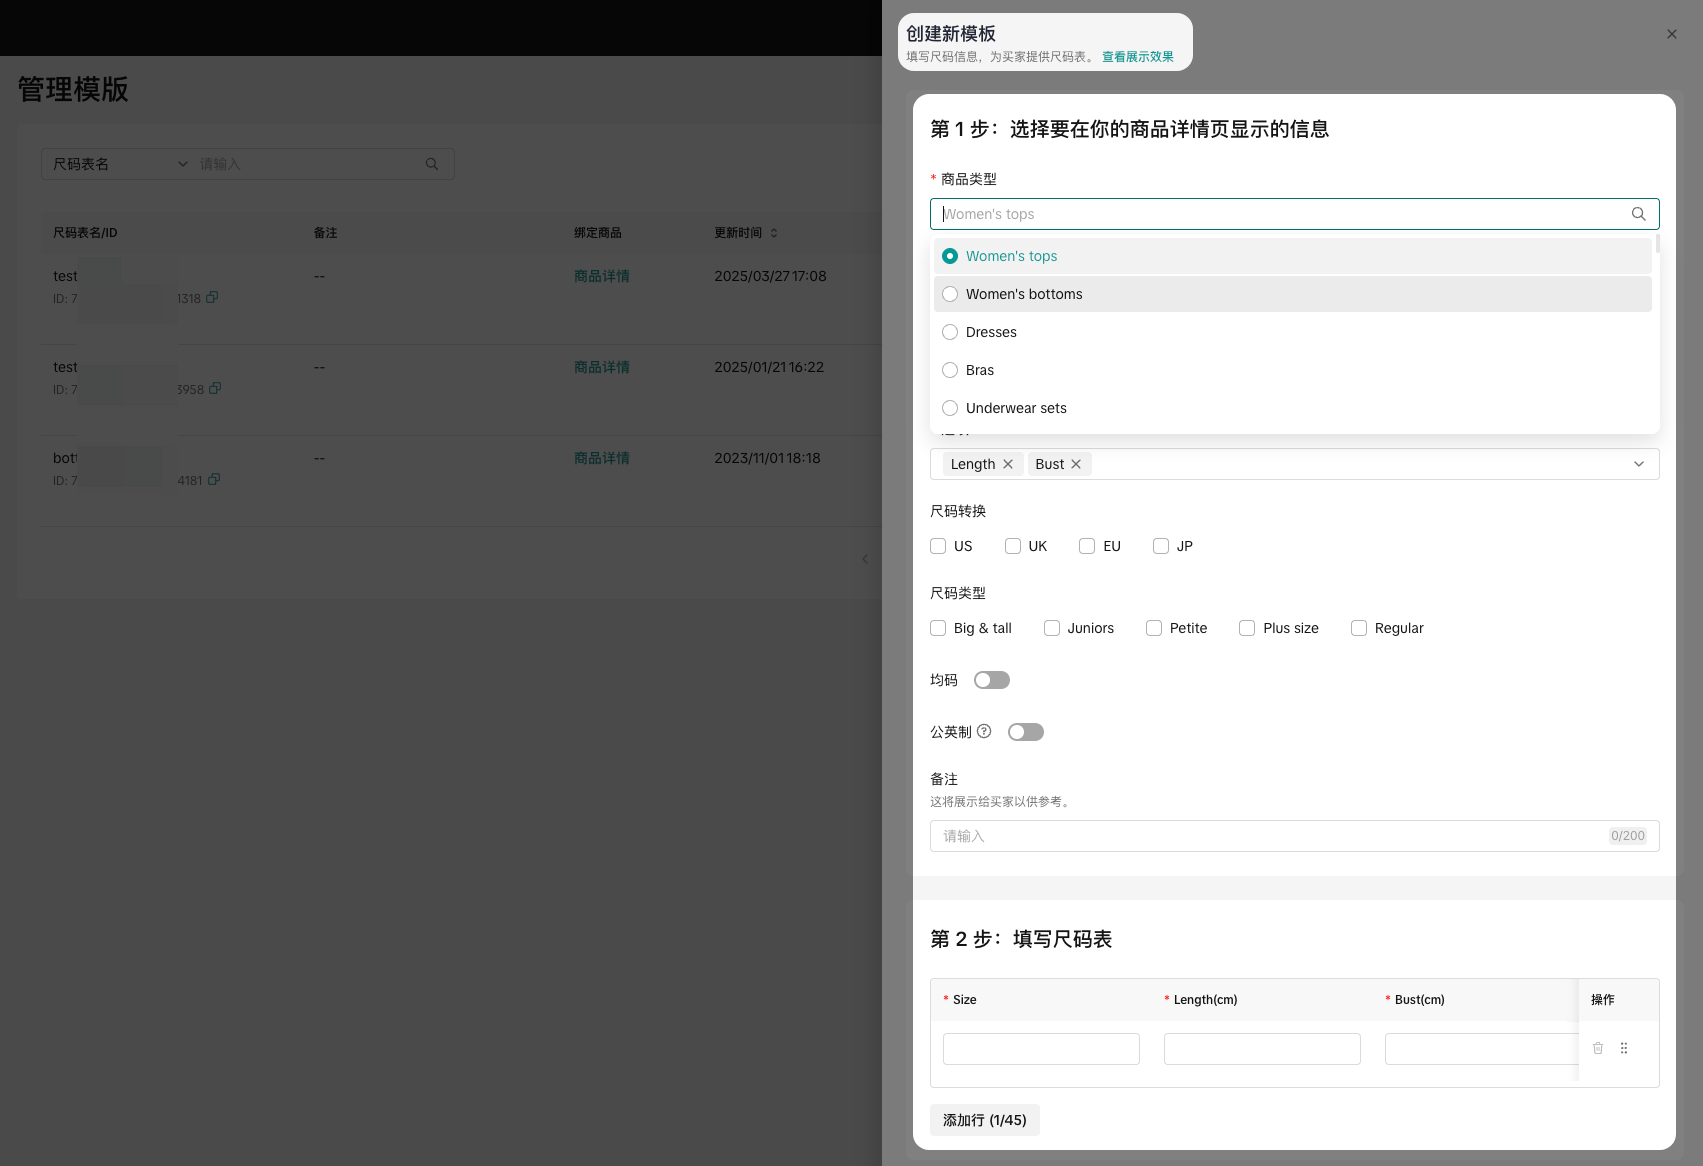
Task: Toggle the 公英制 switch
Action: (x=1025, y=732)
